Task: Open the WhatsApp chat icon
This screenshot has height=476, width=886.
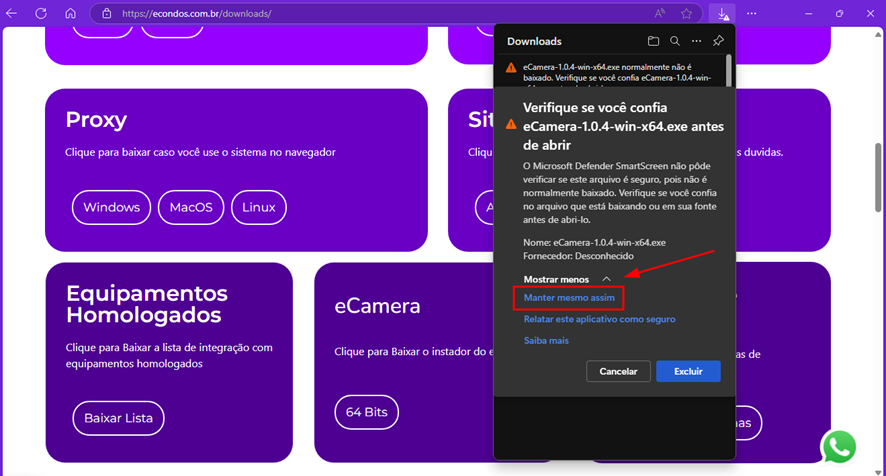Action: [x=839, y=447]
